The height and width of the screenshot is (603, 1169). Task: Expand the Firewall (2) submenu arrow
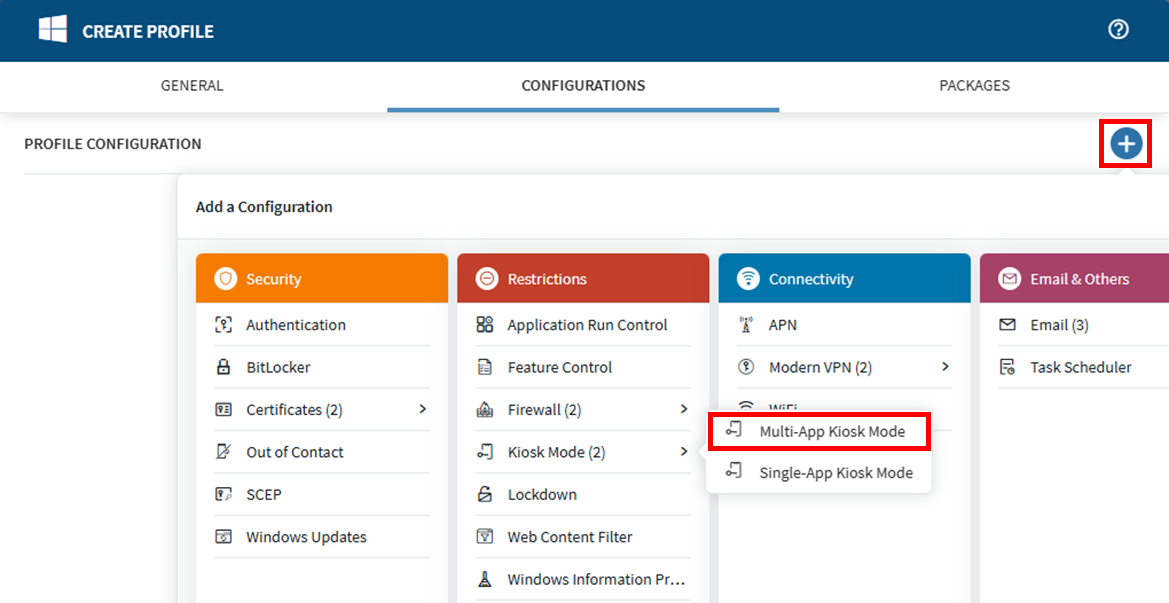point(684,409)
